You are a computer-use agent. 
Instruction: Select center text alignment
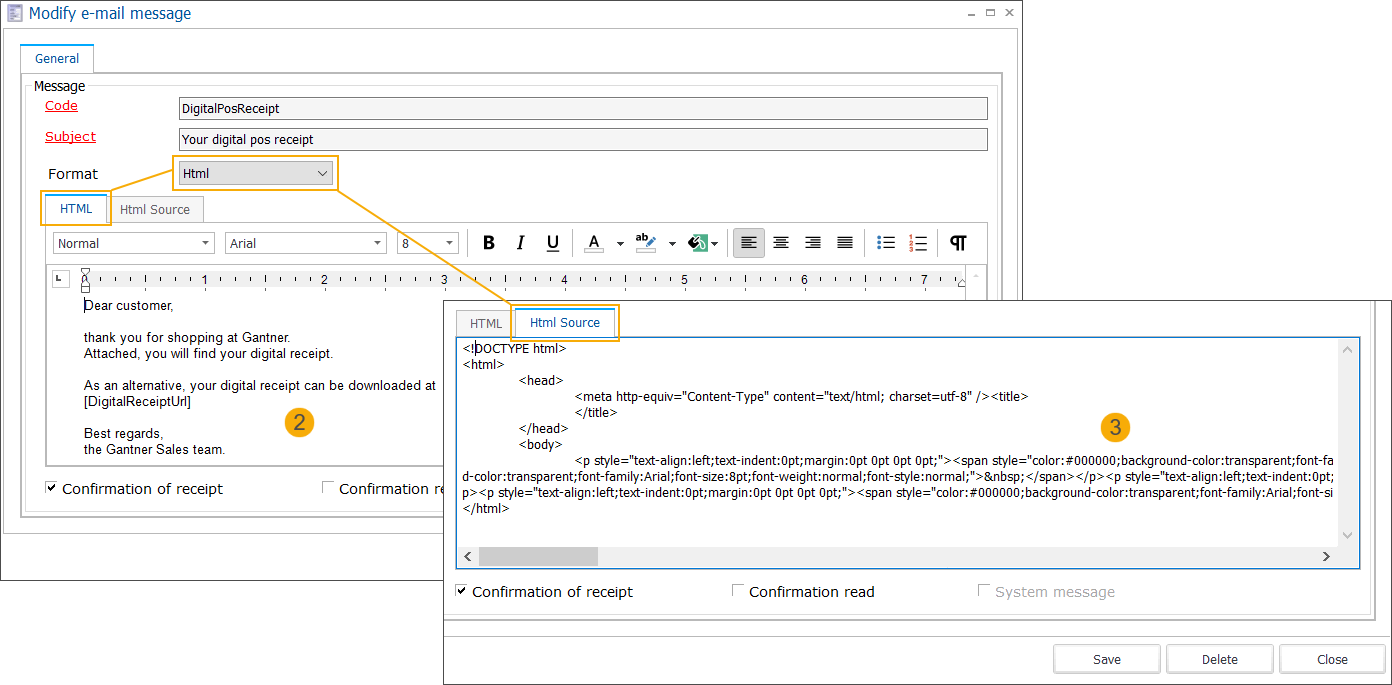(x=780, y=242)
